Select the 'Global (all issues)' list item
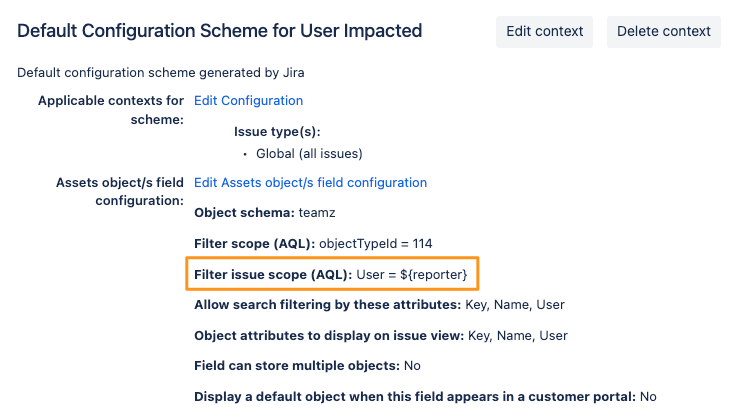The image size is (729, 413). 309,154
